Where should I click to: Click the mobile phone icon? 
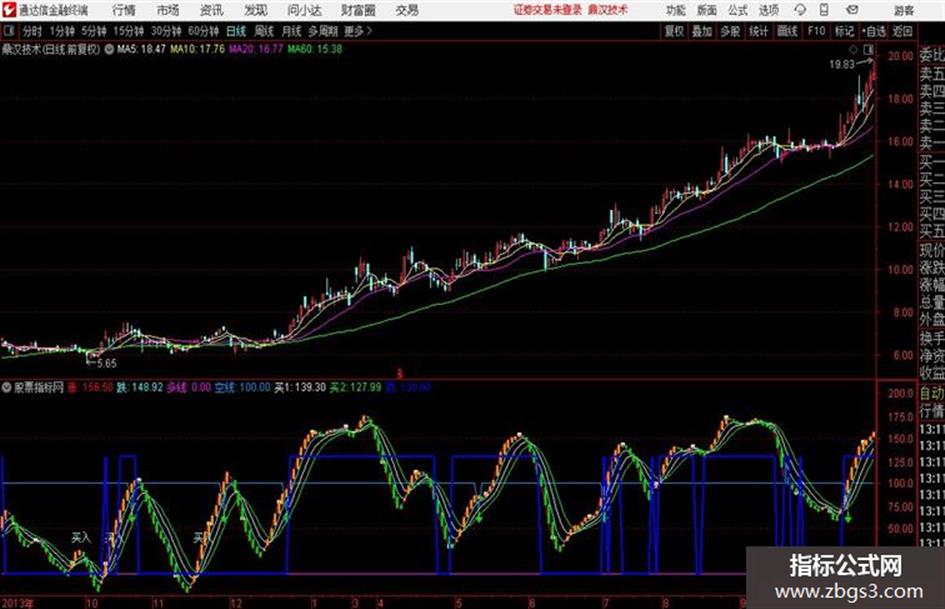click(824, 10)
